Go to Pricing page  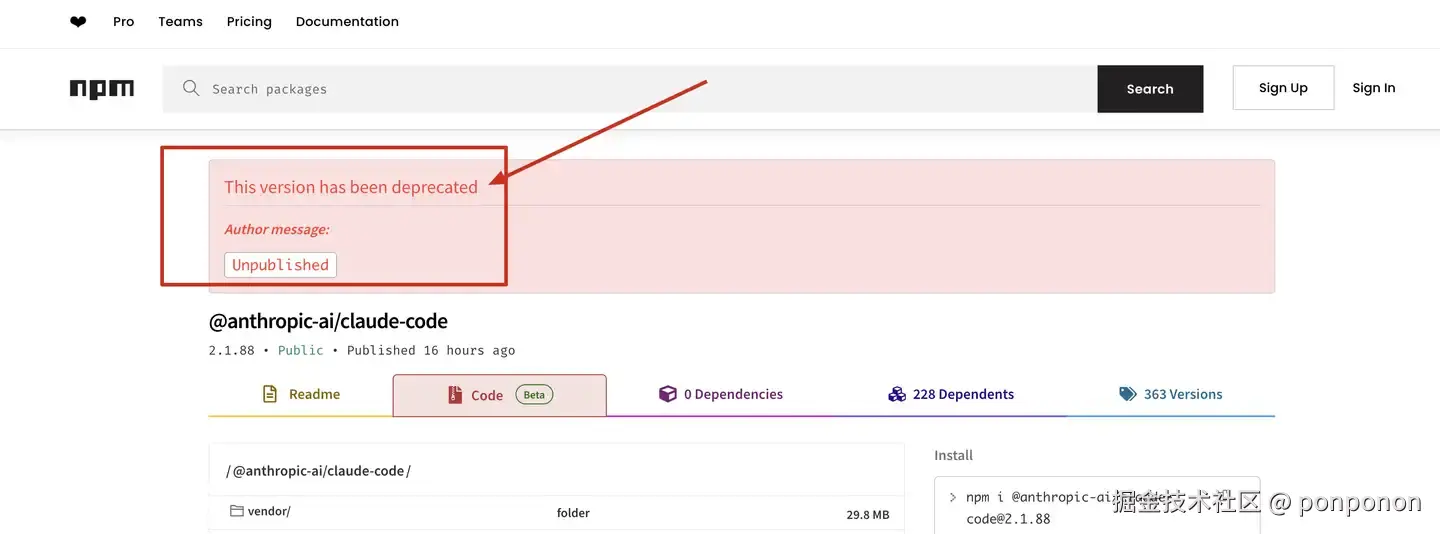pos(249,22)
